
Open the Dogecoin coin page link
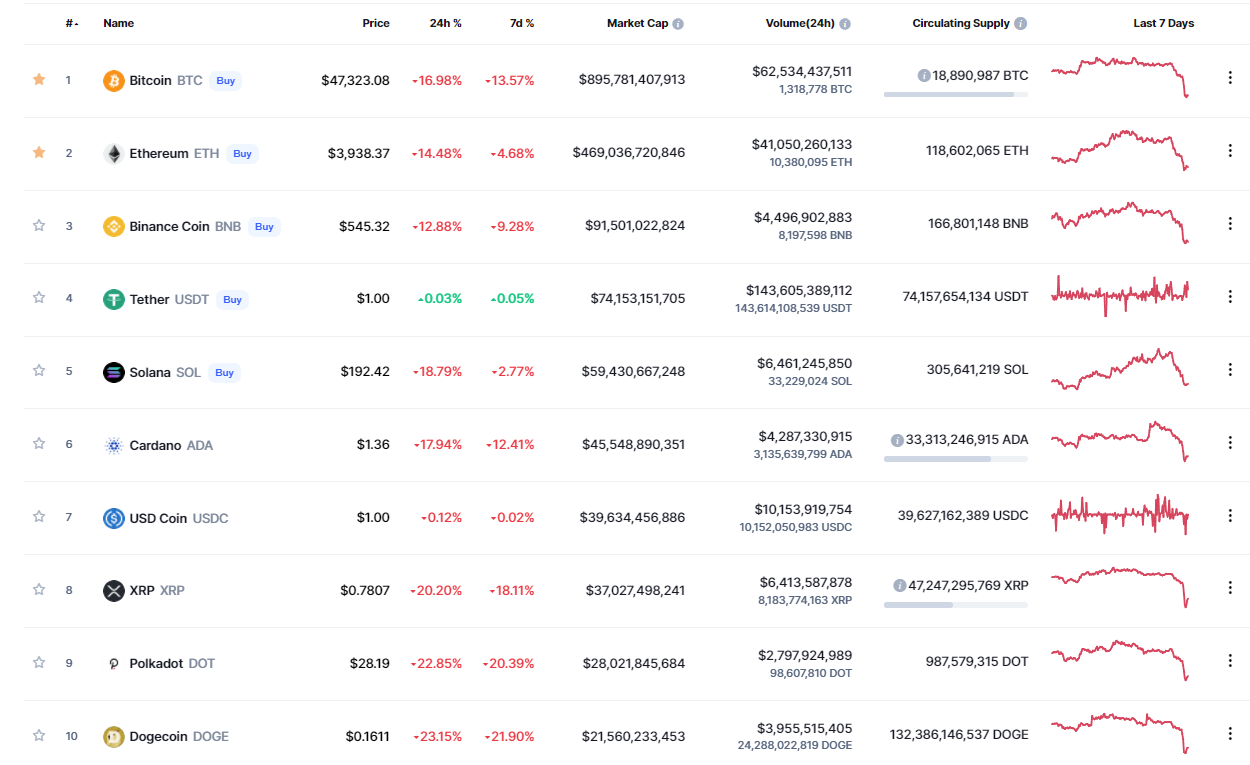[x=179, y=736]
